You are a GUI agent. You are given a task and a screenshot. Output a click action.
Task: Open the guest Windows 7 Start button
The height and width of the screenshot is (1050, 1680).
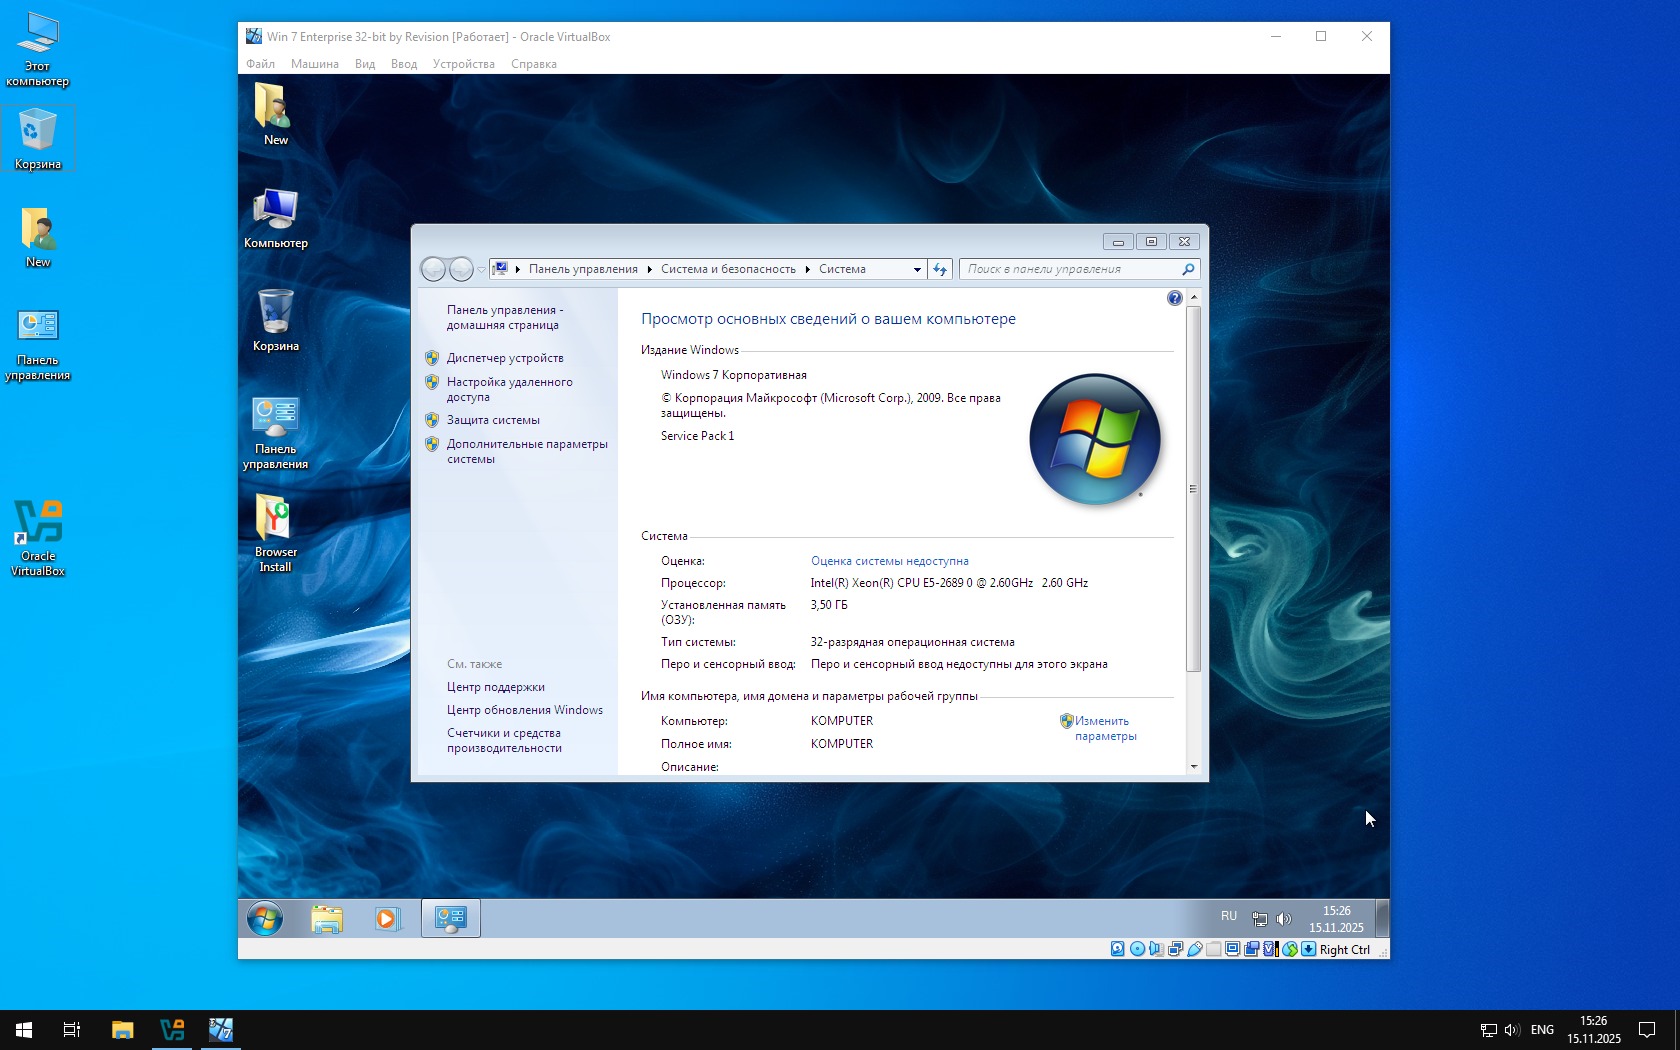[x=265, y=918]
